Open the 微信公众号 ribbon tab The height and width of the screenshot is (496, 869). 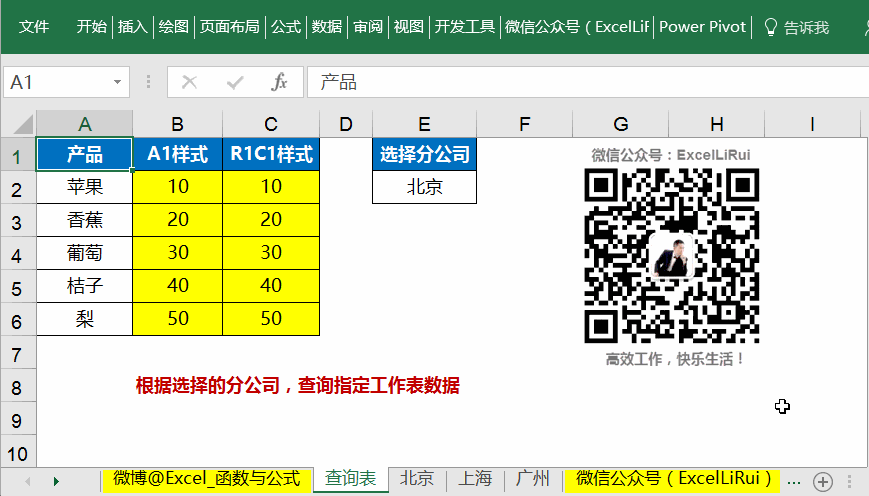click(577, 27)
